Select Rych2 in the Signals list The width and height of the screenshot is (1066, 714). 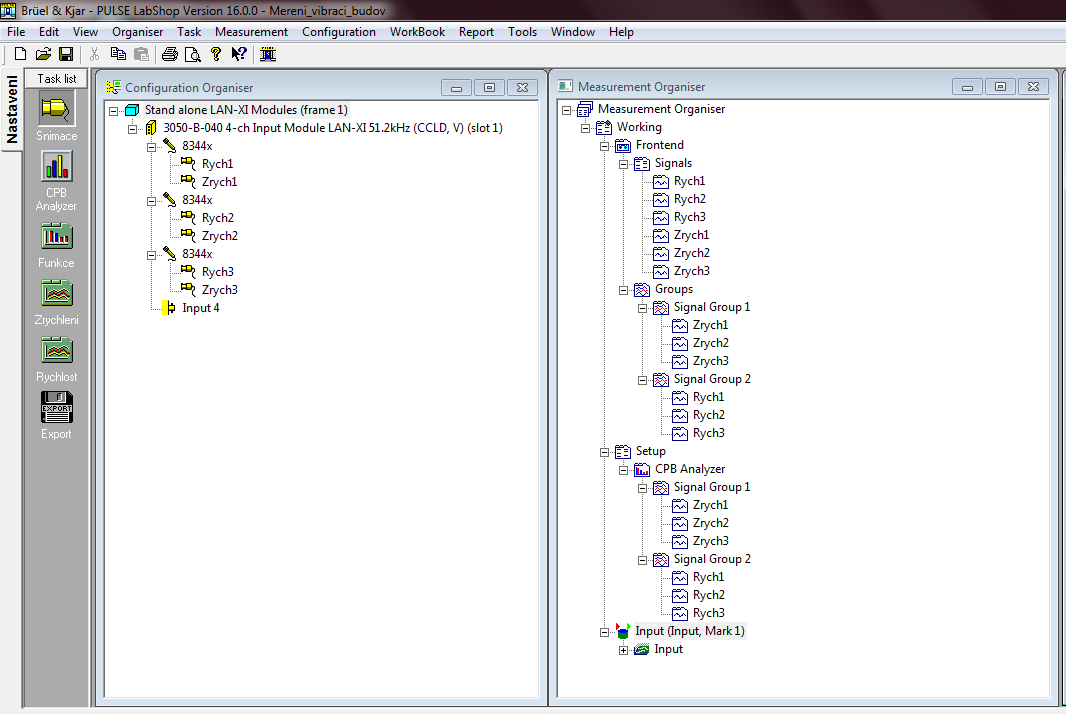click(689, 199)
